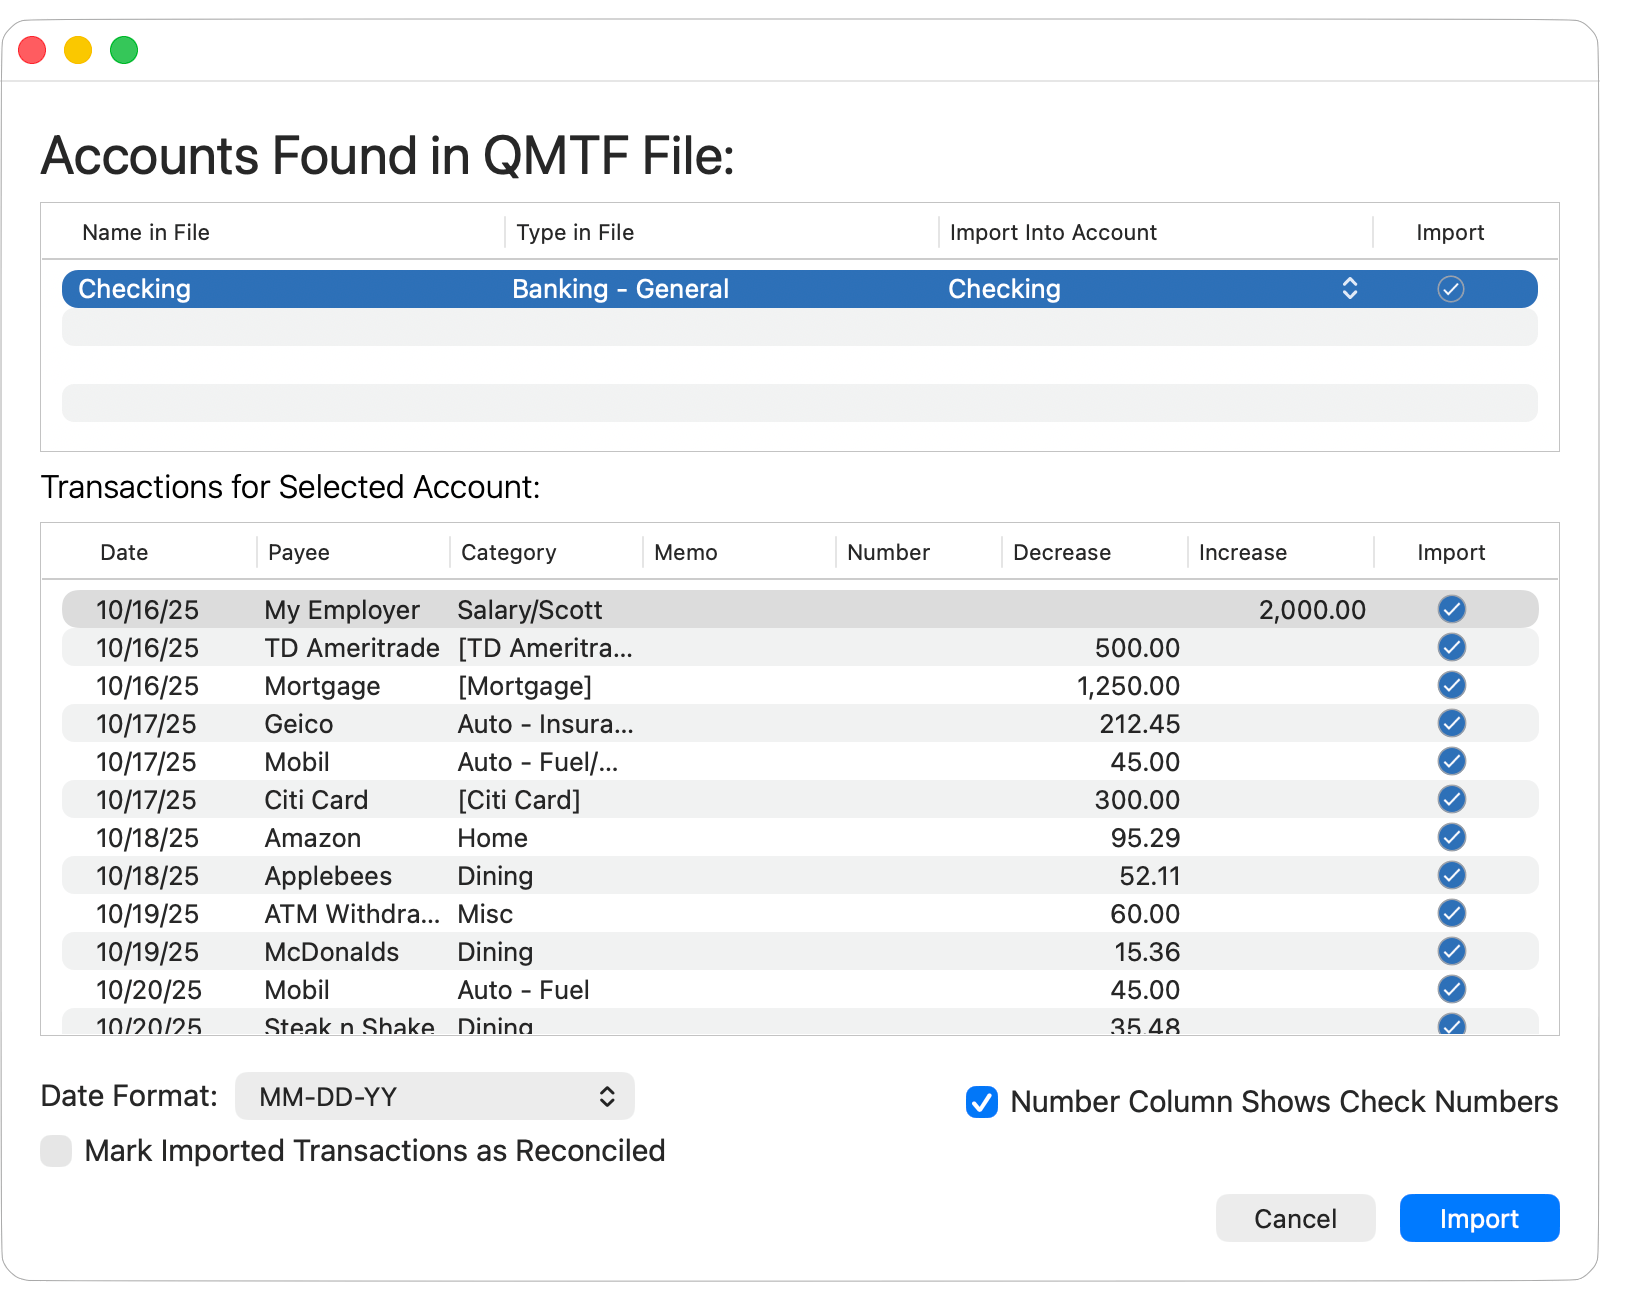Uncheck Import for the ATM Withdrawal row
This screenshot has width=1650, height=1300.
[1451, 913]
